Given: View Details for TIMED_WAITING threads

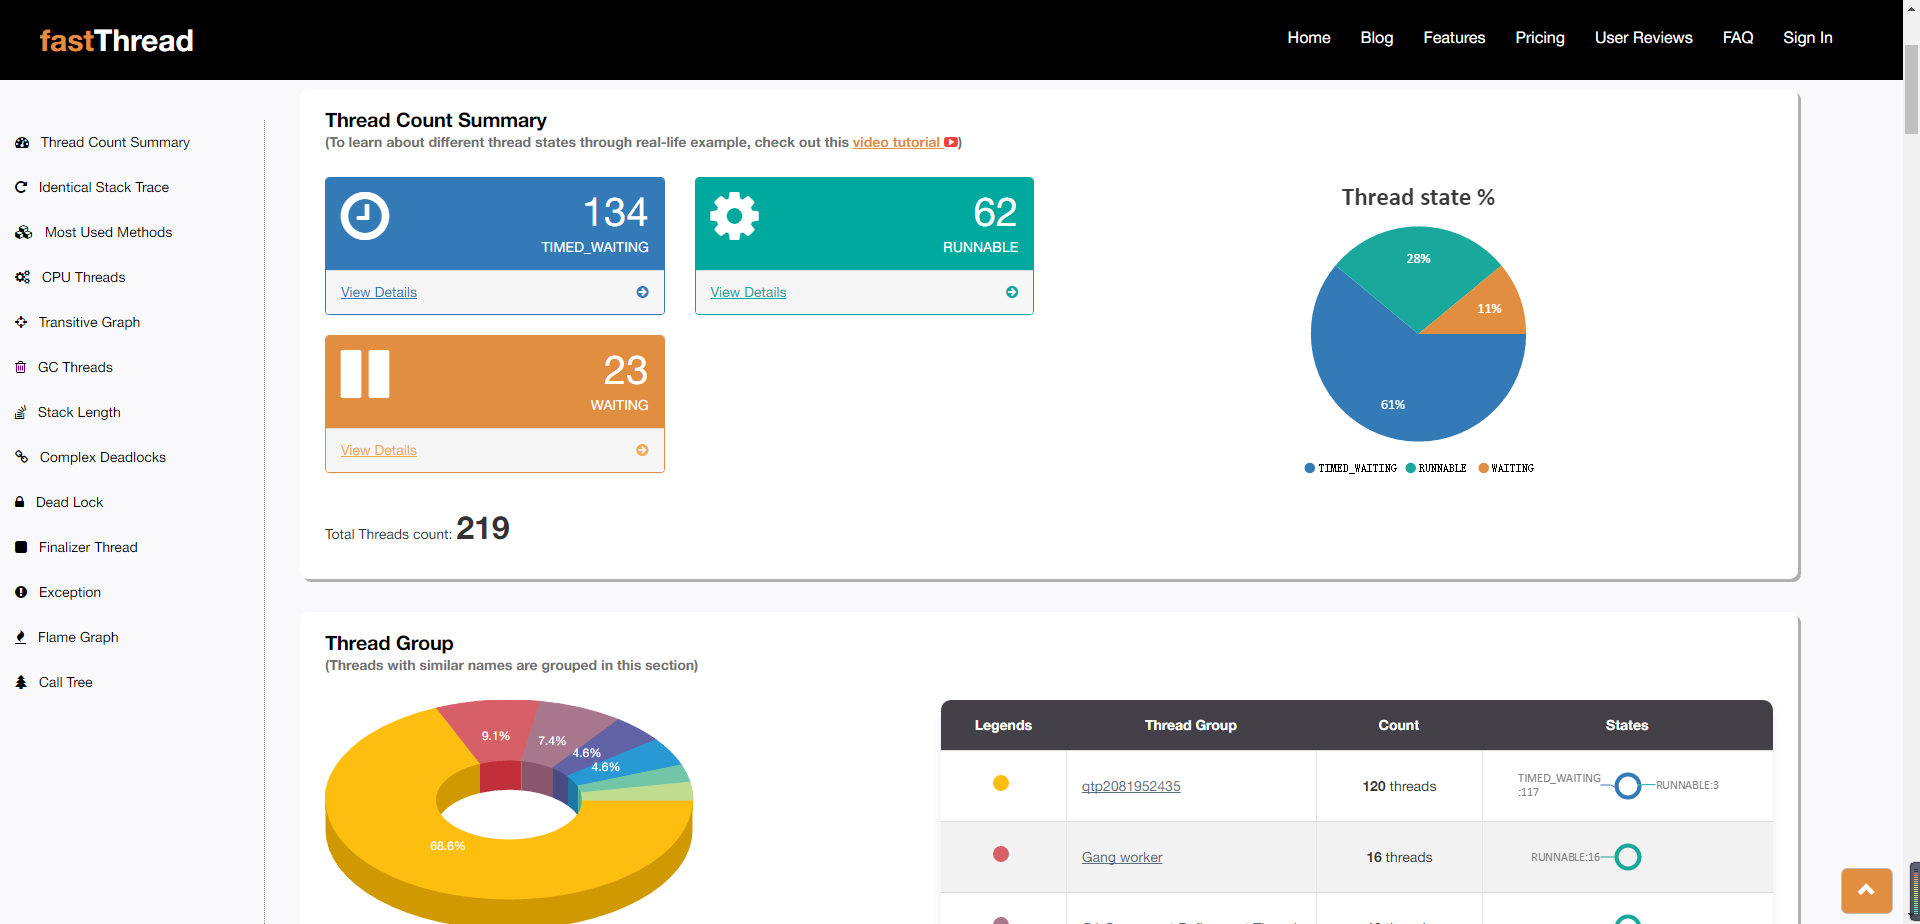Looking at the screenshot, I should (379, 292).
